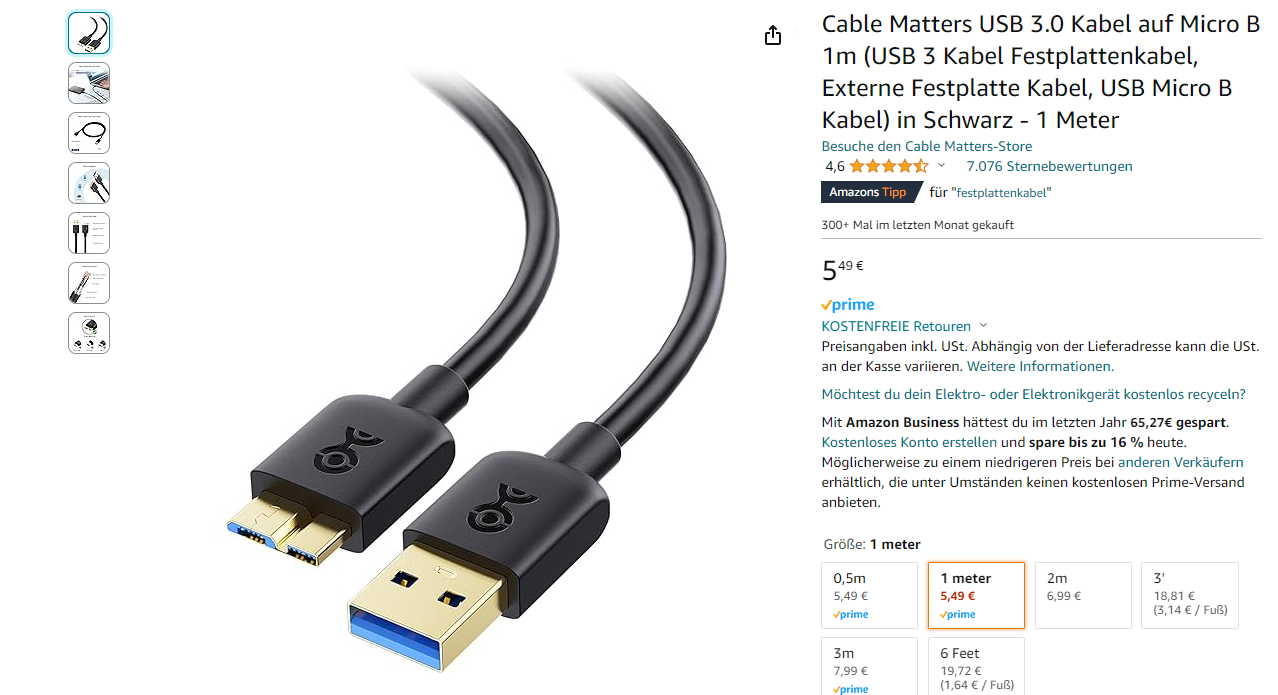Select the fourth product thumbnail image
The width and height of the screenshot is (1278, 695).
click(89, 183)
